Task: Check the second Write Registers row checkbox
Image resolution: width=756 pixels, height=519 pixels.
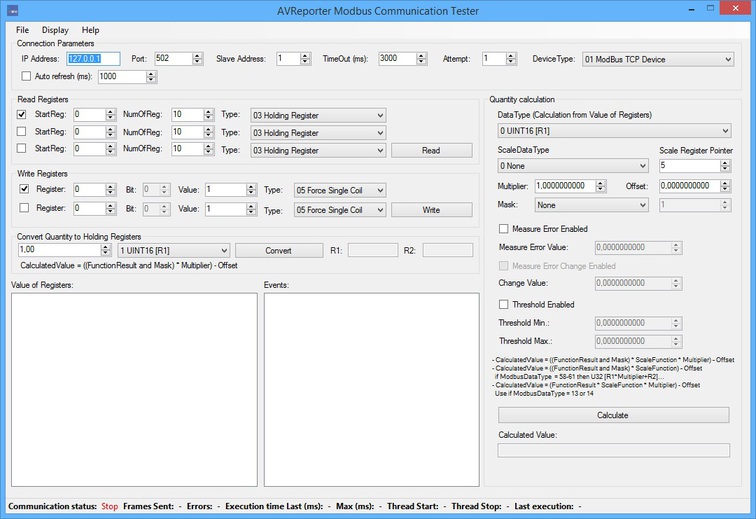Action: click(x=24, y=207)
